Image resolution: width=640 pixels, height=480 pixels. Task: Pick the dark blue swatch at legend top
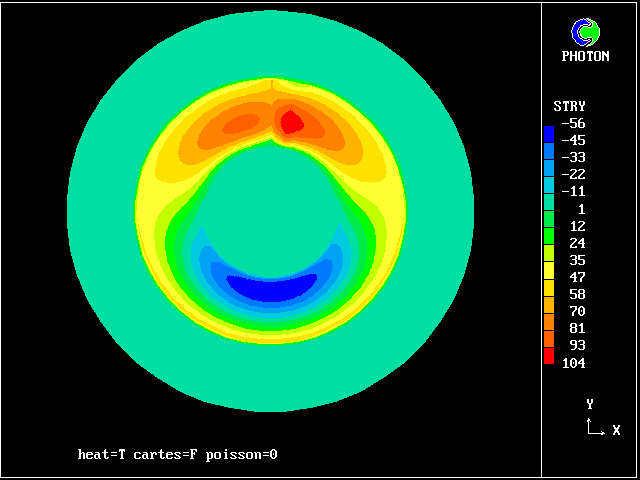pos(548,132)
